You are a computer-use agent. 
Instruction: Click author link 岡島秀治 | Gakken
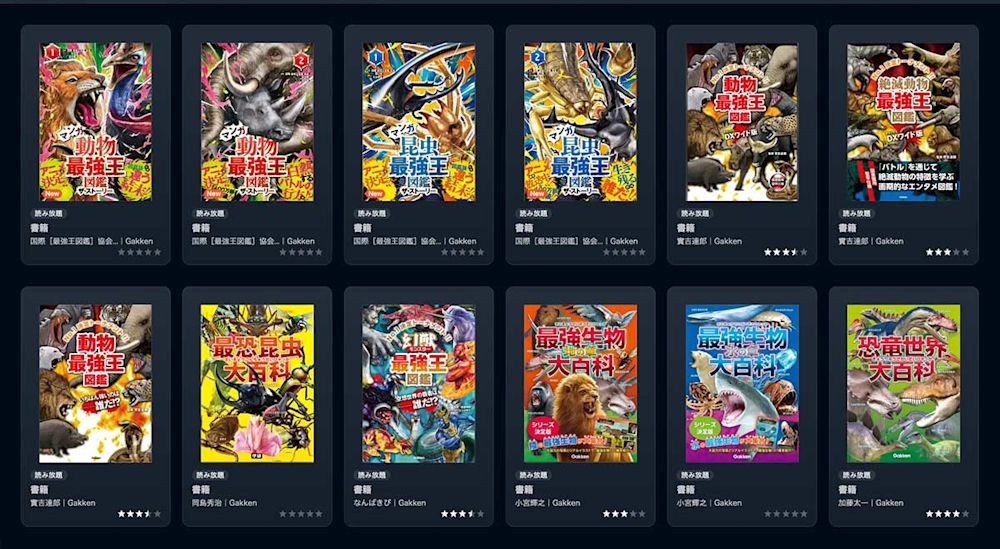224,502
